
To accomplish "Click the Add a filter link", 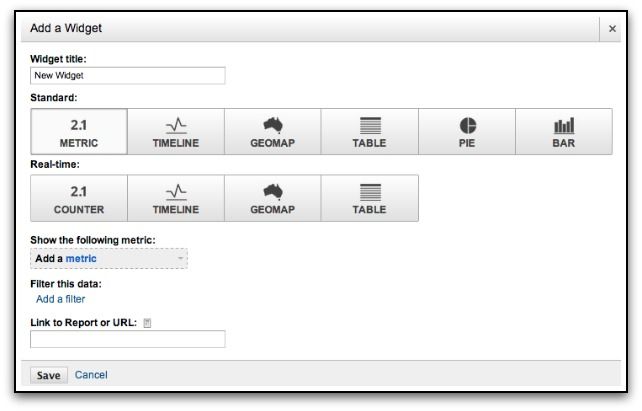I will point(61,299).
